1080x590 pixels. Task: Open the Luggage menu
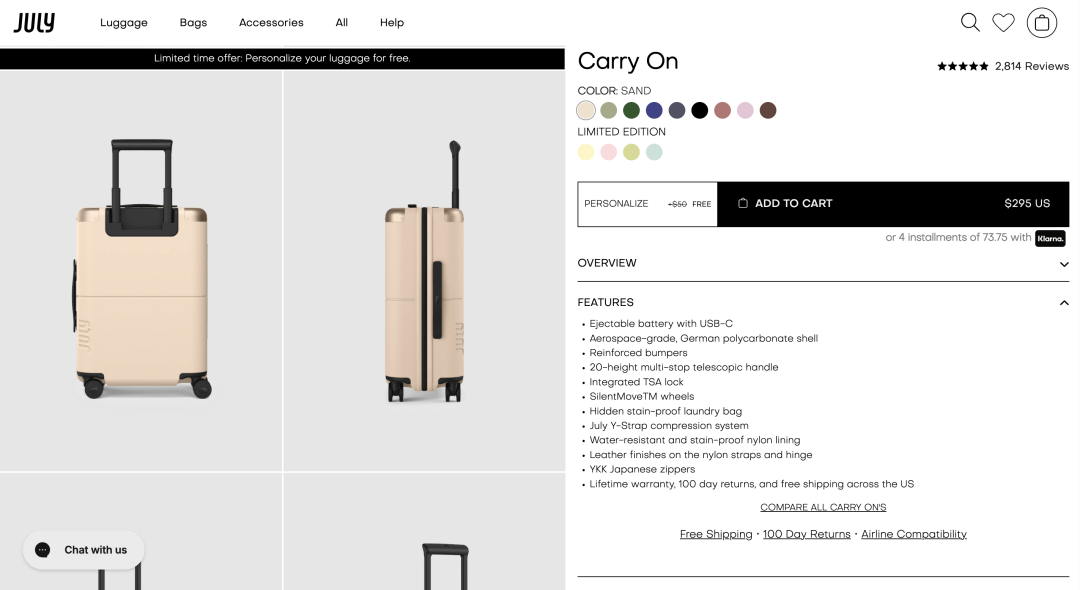[124, 22]
